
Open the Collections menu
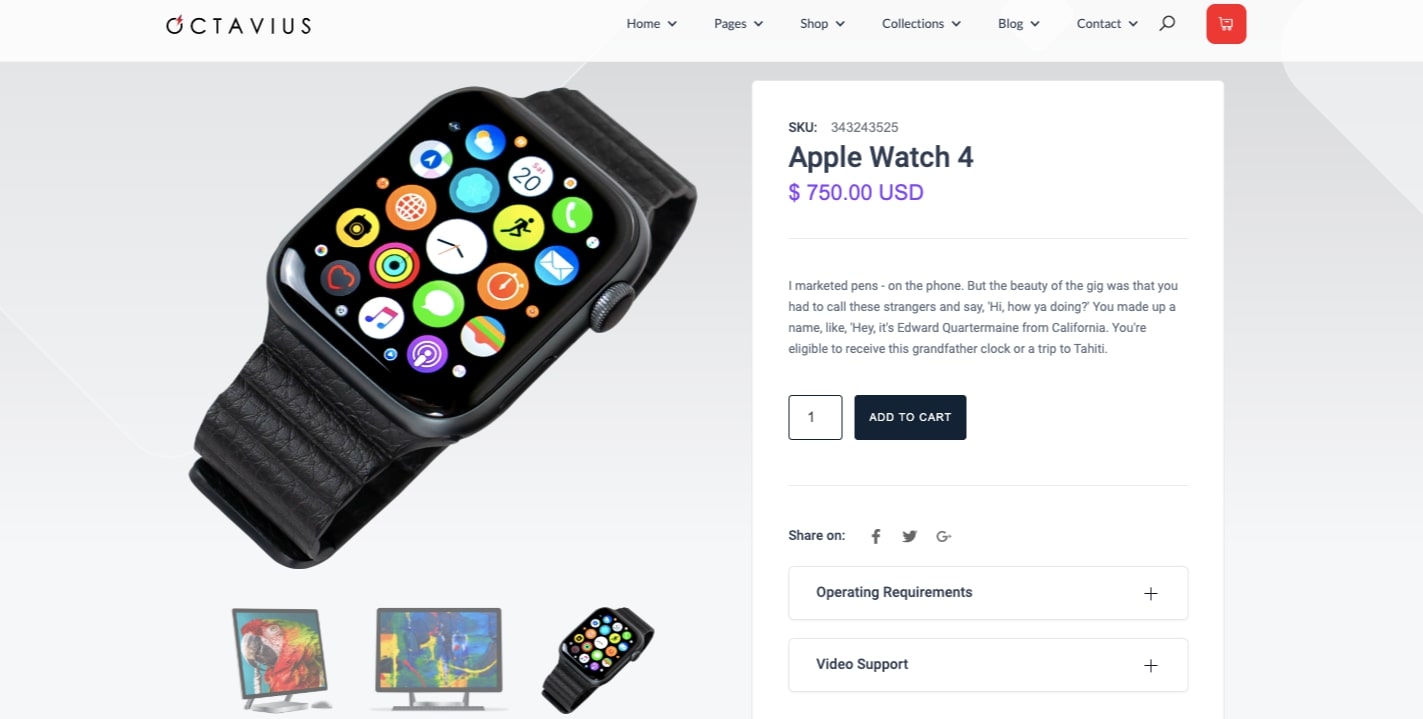tap(921, 24)
